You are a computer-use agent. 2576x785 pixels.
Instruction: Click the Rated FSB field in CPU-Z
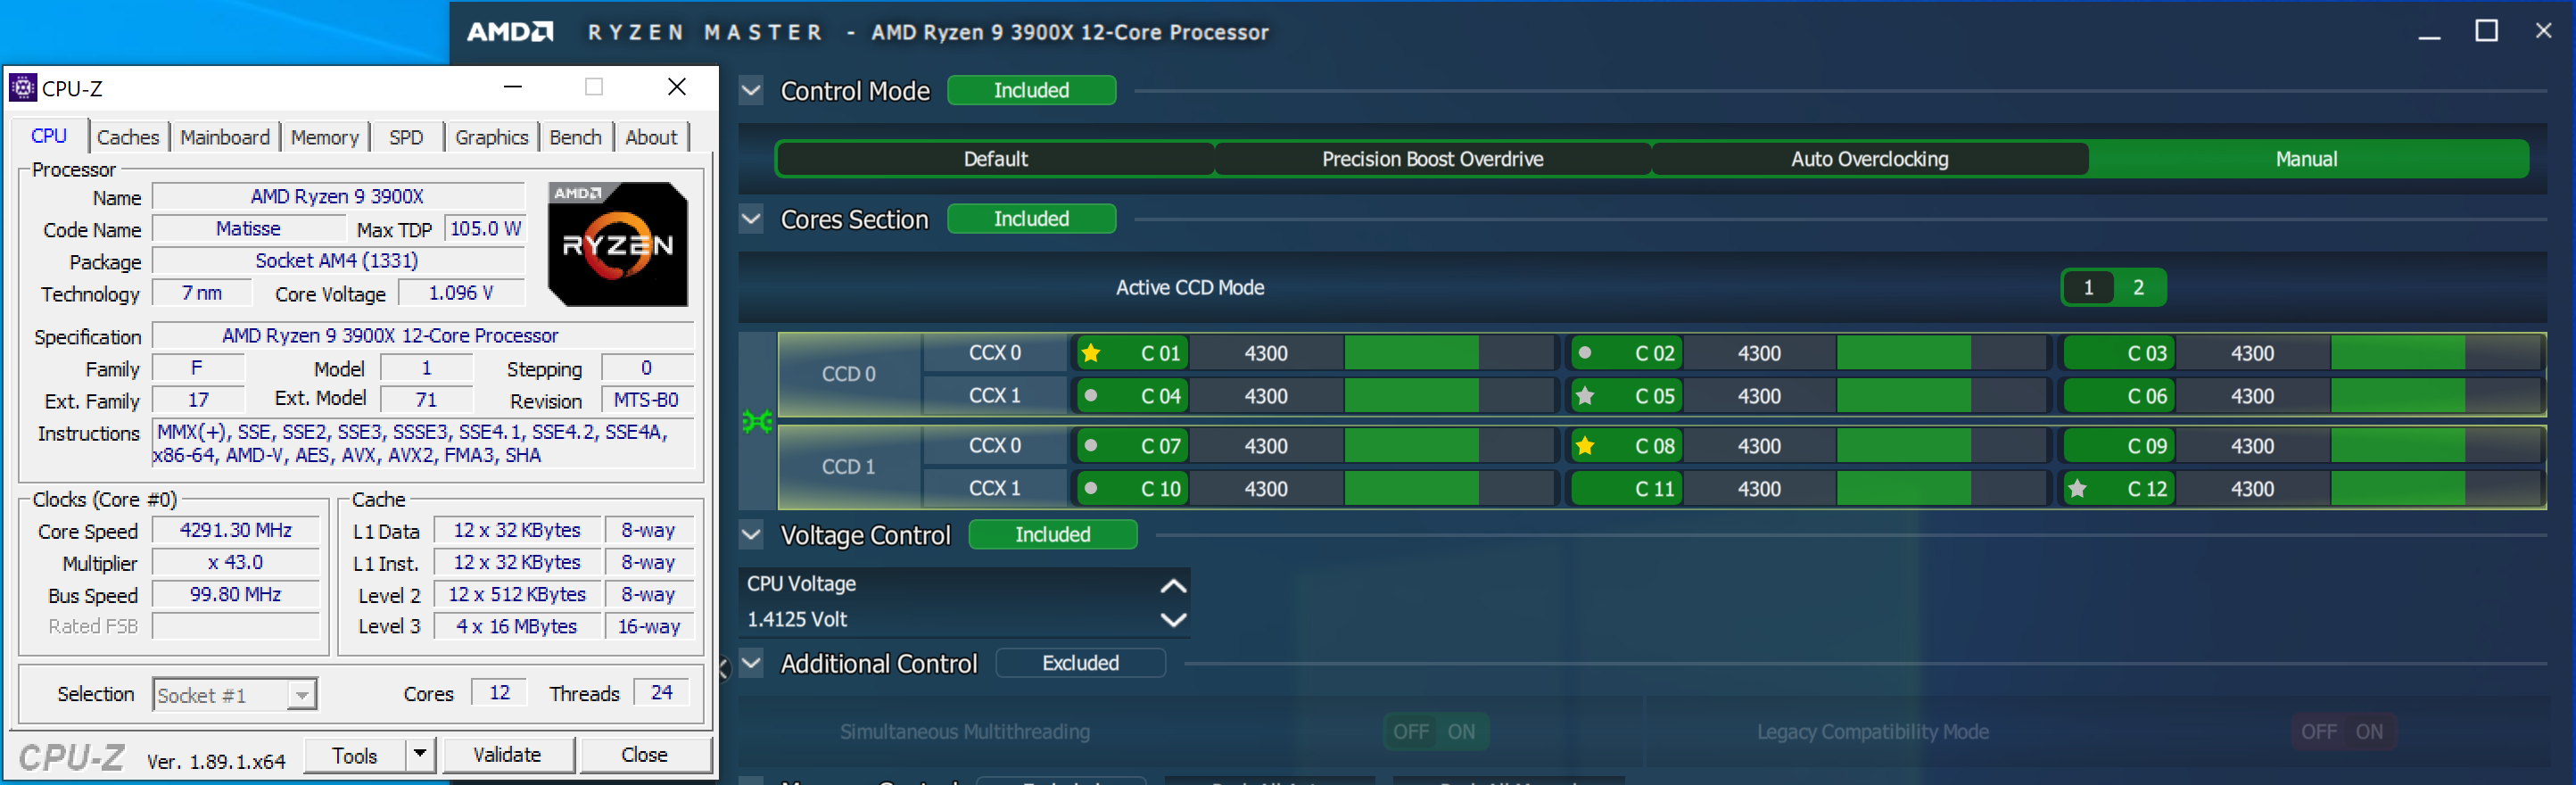(236, 627)
